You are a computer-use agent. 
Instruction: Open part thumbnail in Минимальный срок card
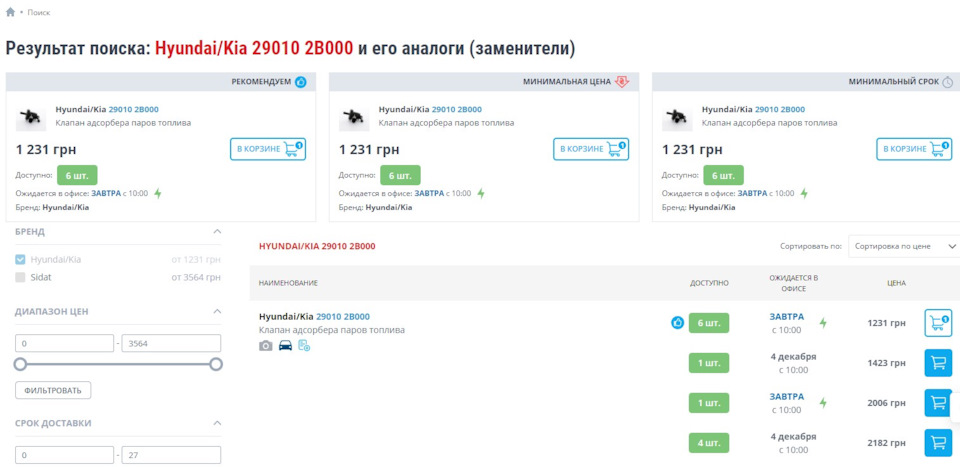[x=677, y=116]
